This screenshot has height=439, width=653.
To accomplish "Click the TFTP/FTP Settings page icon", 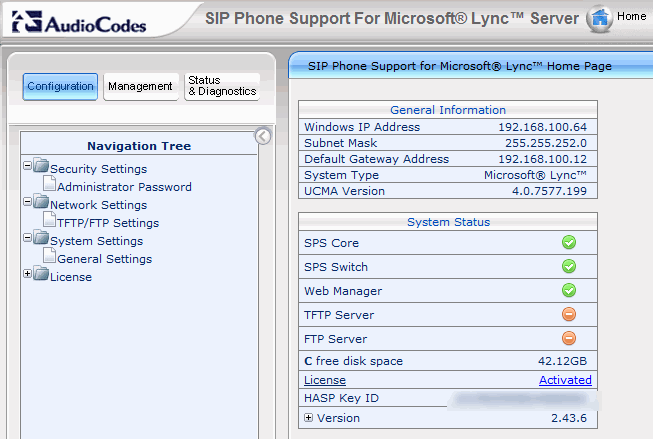I will click(50, 219).
